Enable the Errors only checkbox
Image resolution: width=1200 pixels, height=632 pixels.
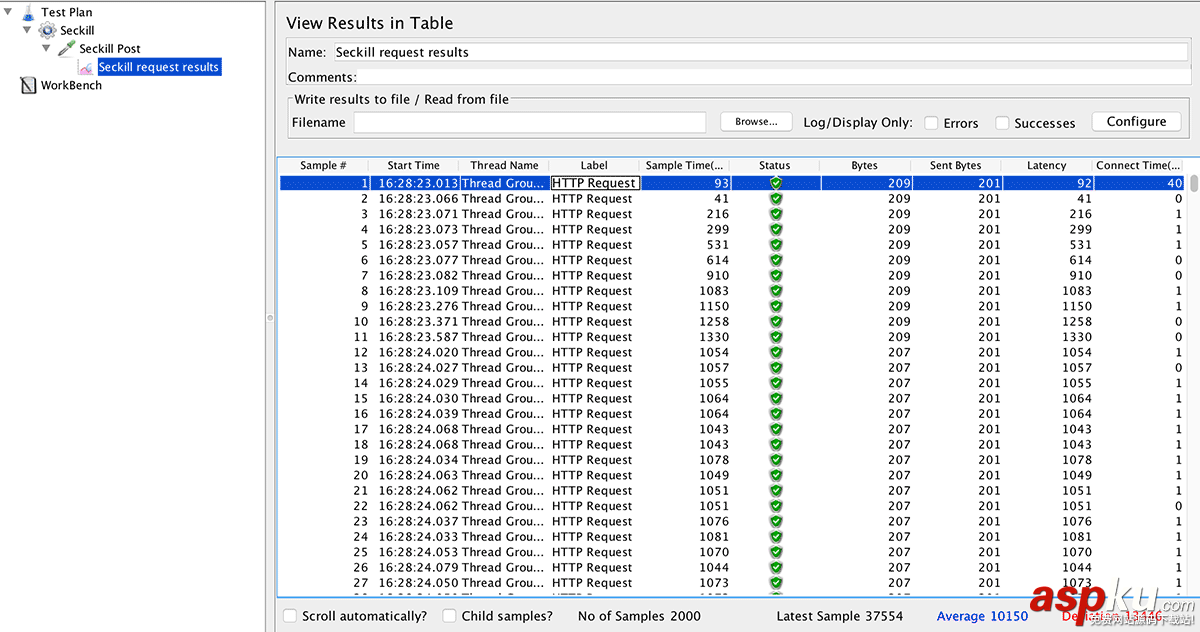pyautogui.click(x=931, y=123)
